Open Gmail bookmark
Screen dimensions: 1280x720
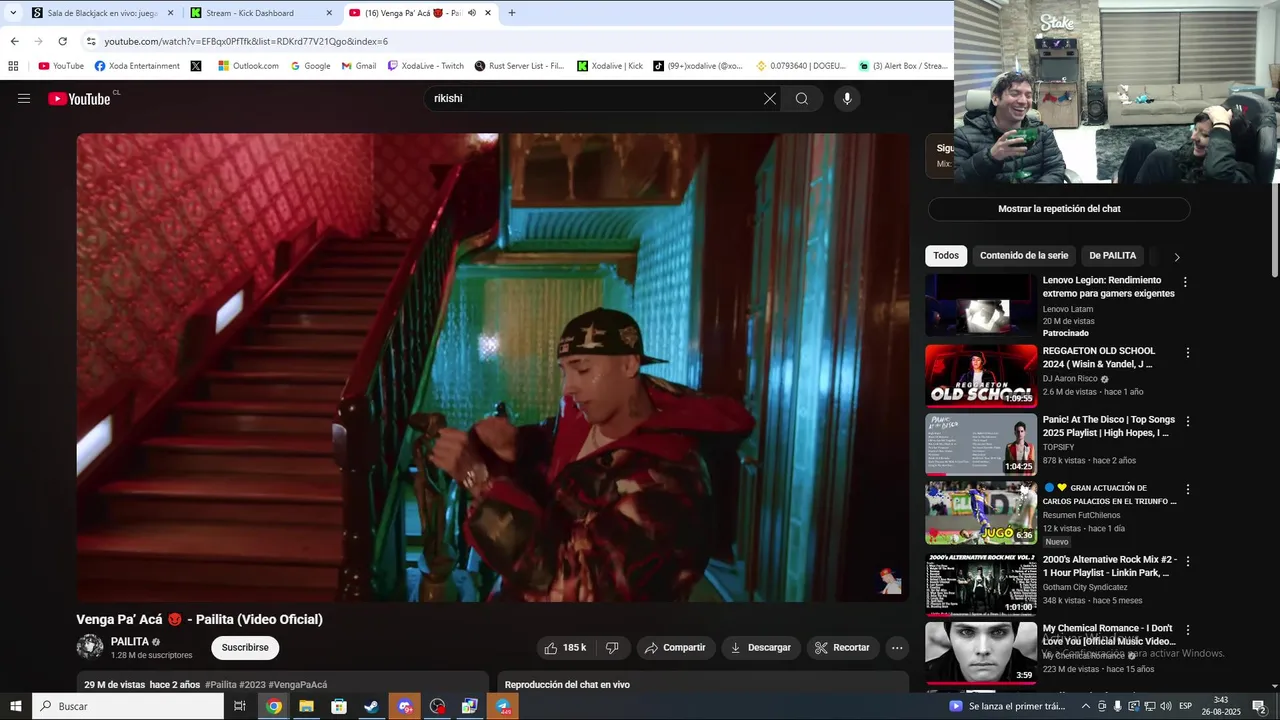click(x=359, y=66)
